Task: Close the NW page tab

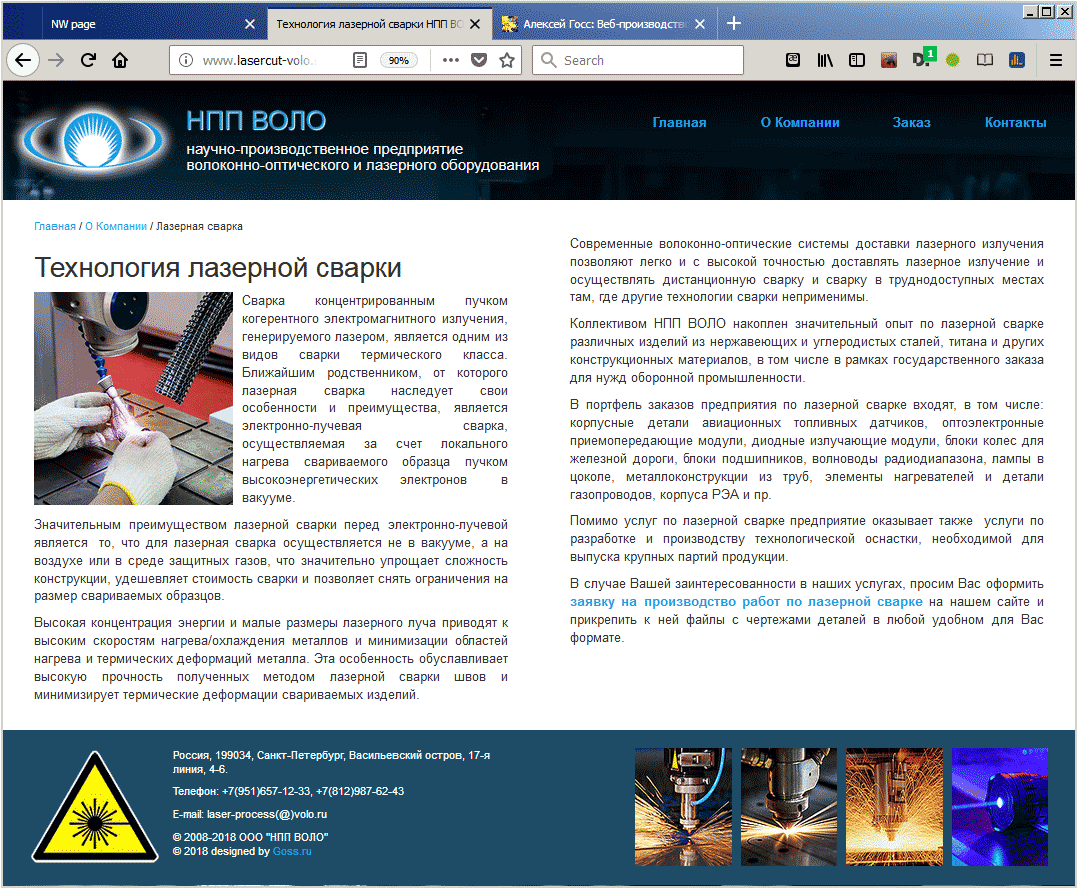Action: pyautogui.click(x=250, y=24)
